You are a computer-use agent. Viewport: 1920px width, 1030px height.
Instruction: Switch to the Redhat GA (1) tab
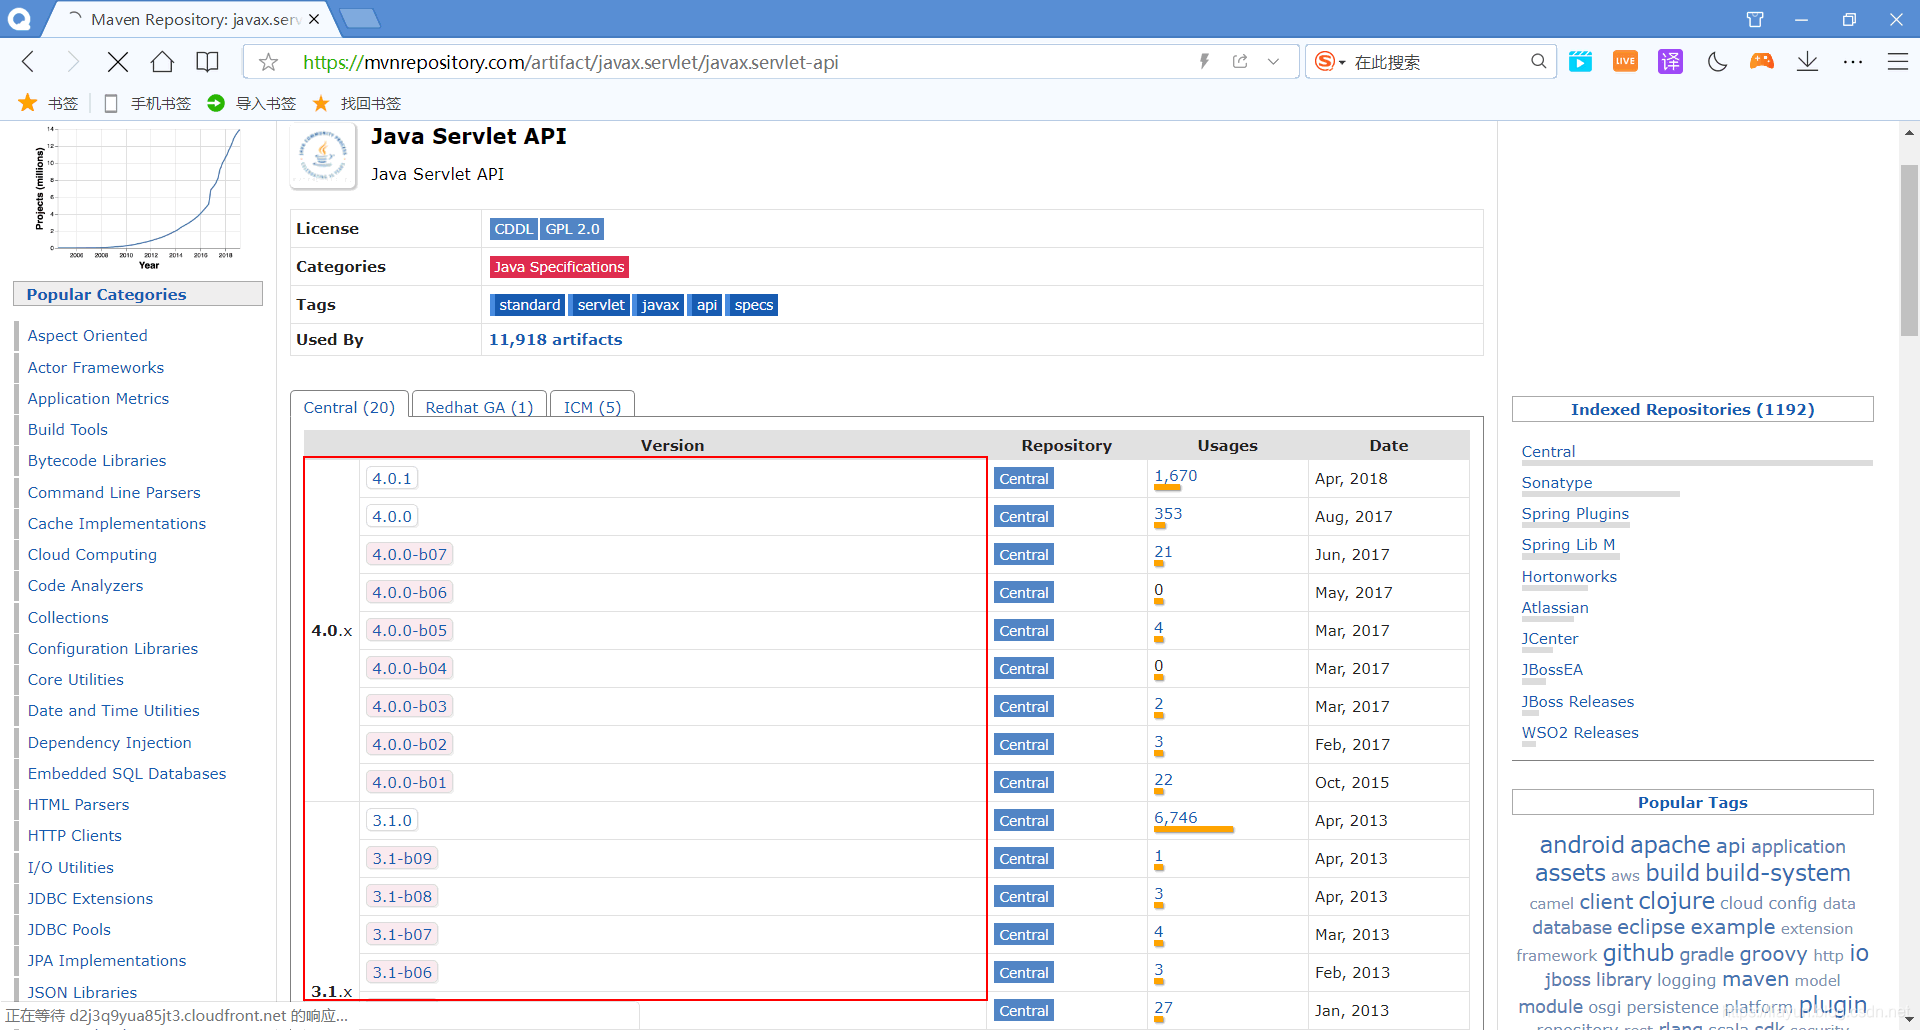(479, 407)
